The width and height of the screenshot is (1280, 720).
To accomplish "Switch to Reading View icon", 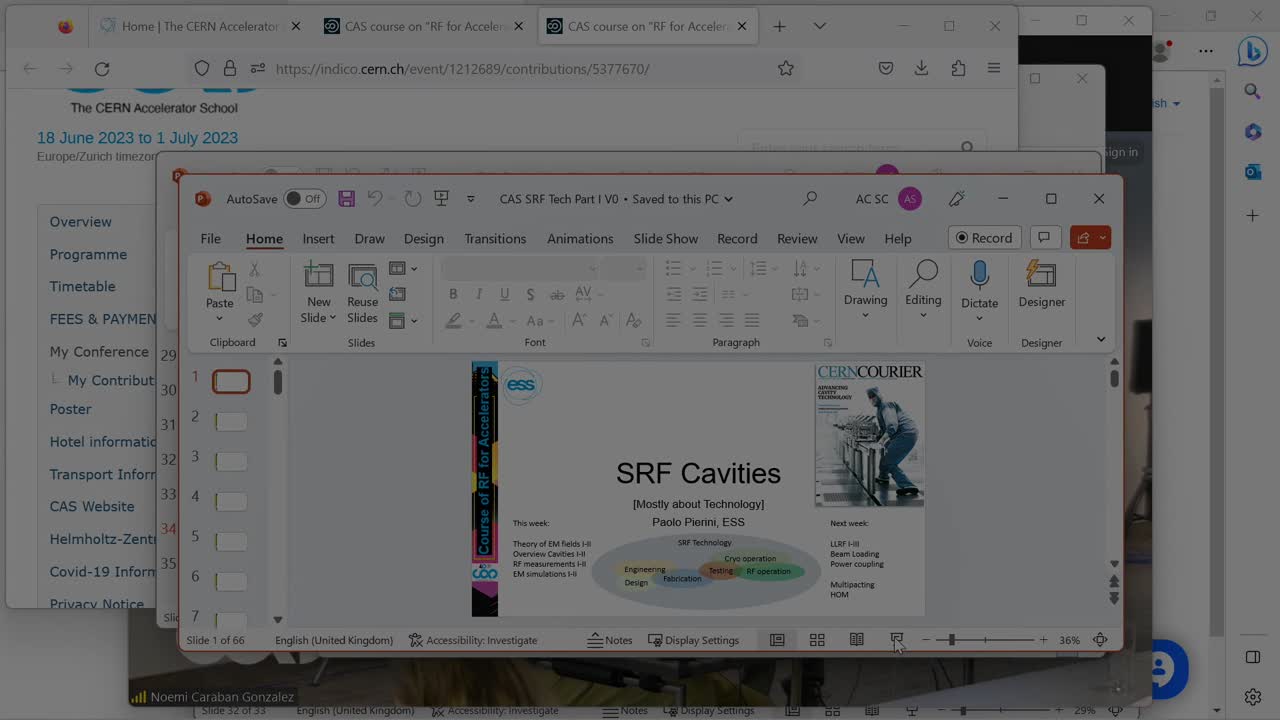I will [857, 640].
